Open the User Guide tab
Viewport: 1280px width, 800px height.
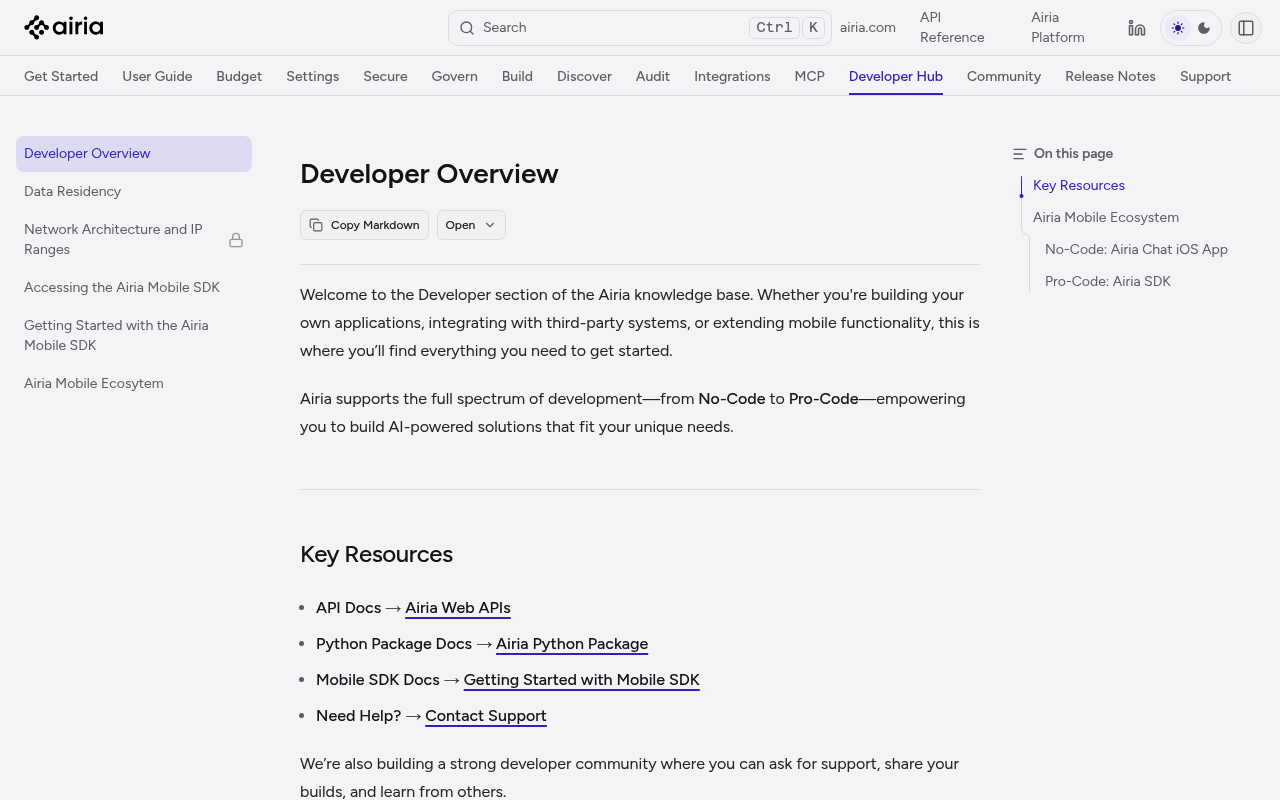(157, 76)
